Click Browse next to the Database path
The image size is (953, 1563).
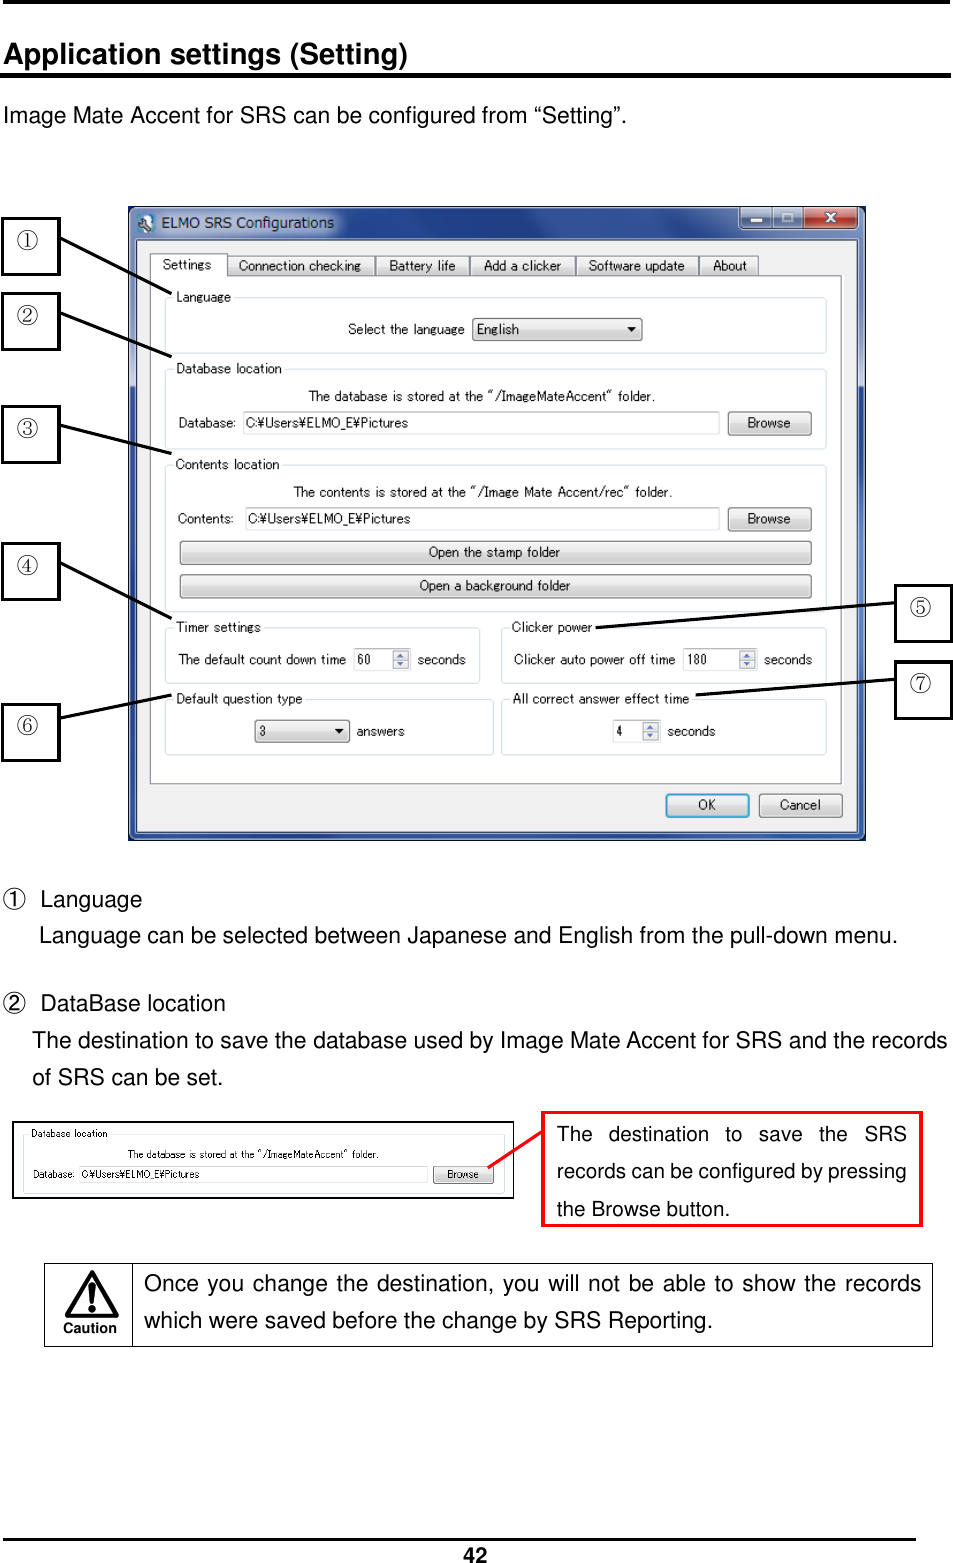[768, 423]
